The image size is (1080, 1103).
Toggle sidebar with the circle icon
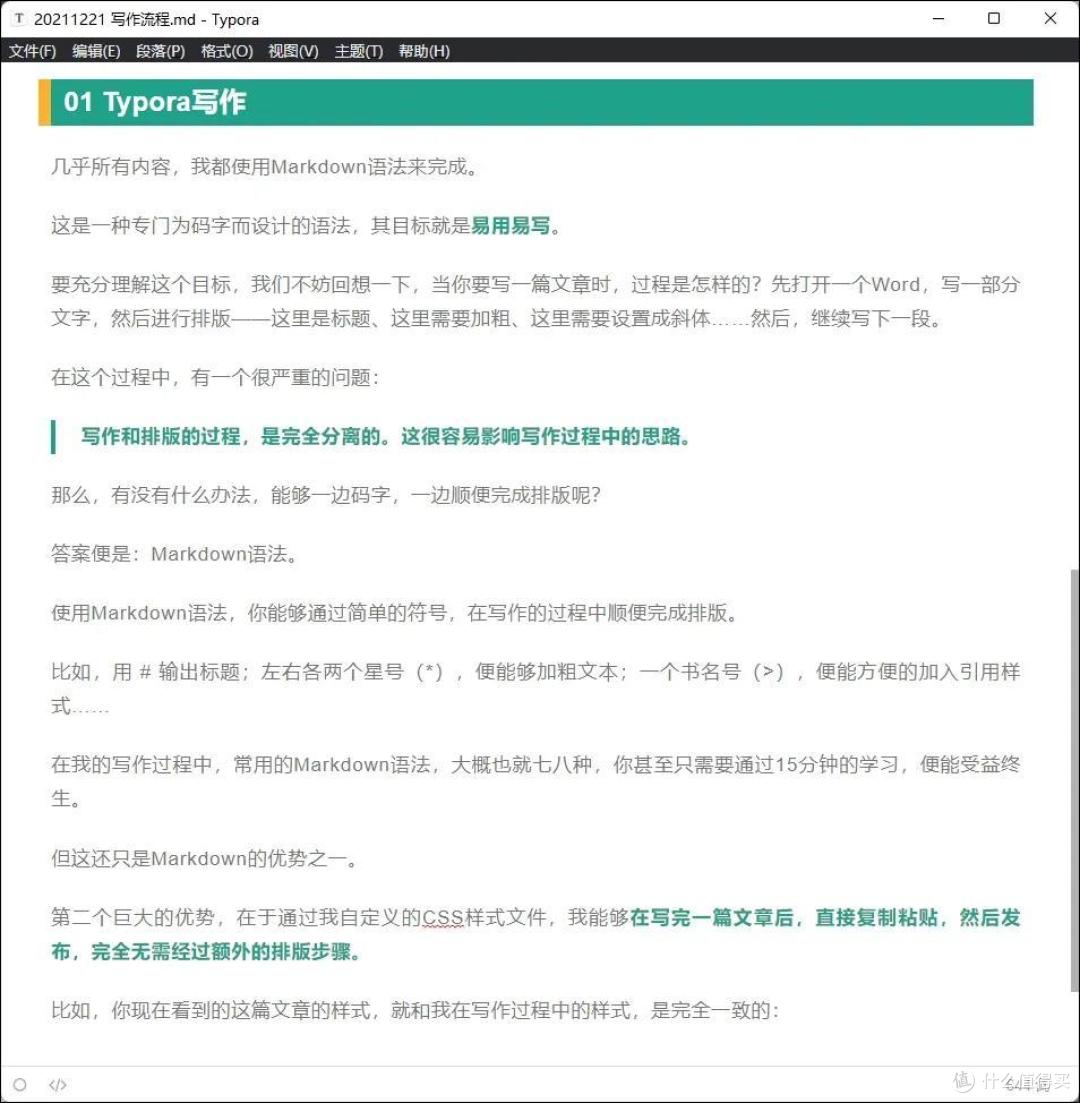(x=20, y=1085)
